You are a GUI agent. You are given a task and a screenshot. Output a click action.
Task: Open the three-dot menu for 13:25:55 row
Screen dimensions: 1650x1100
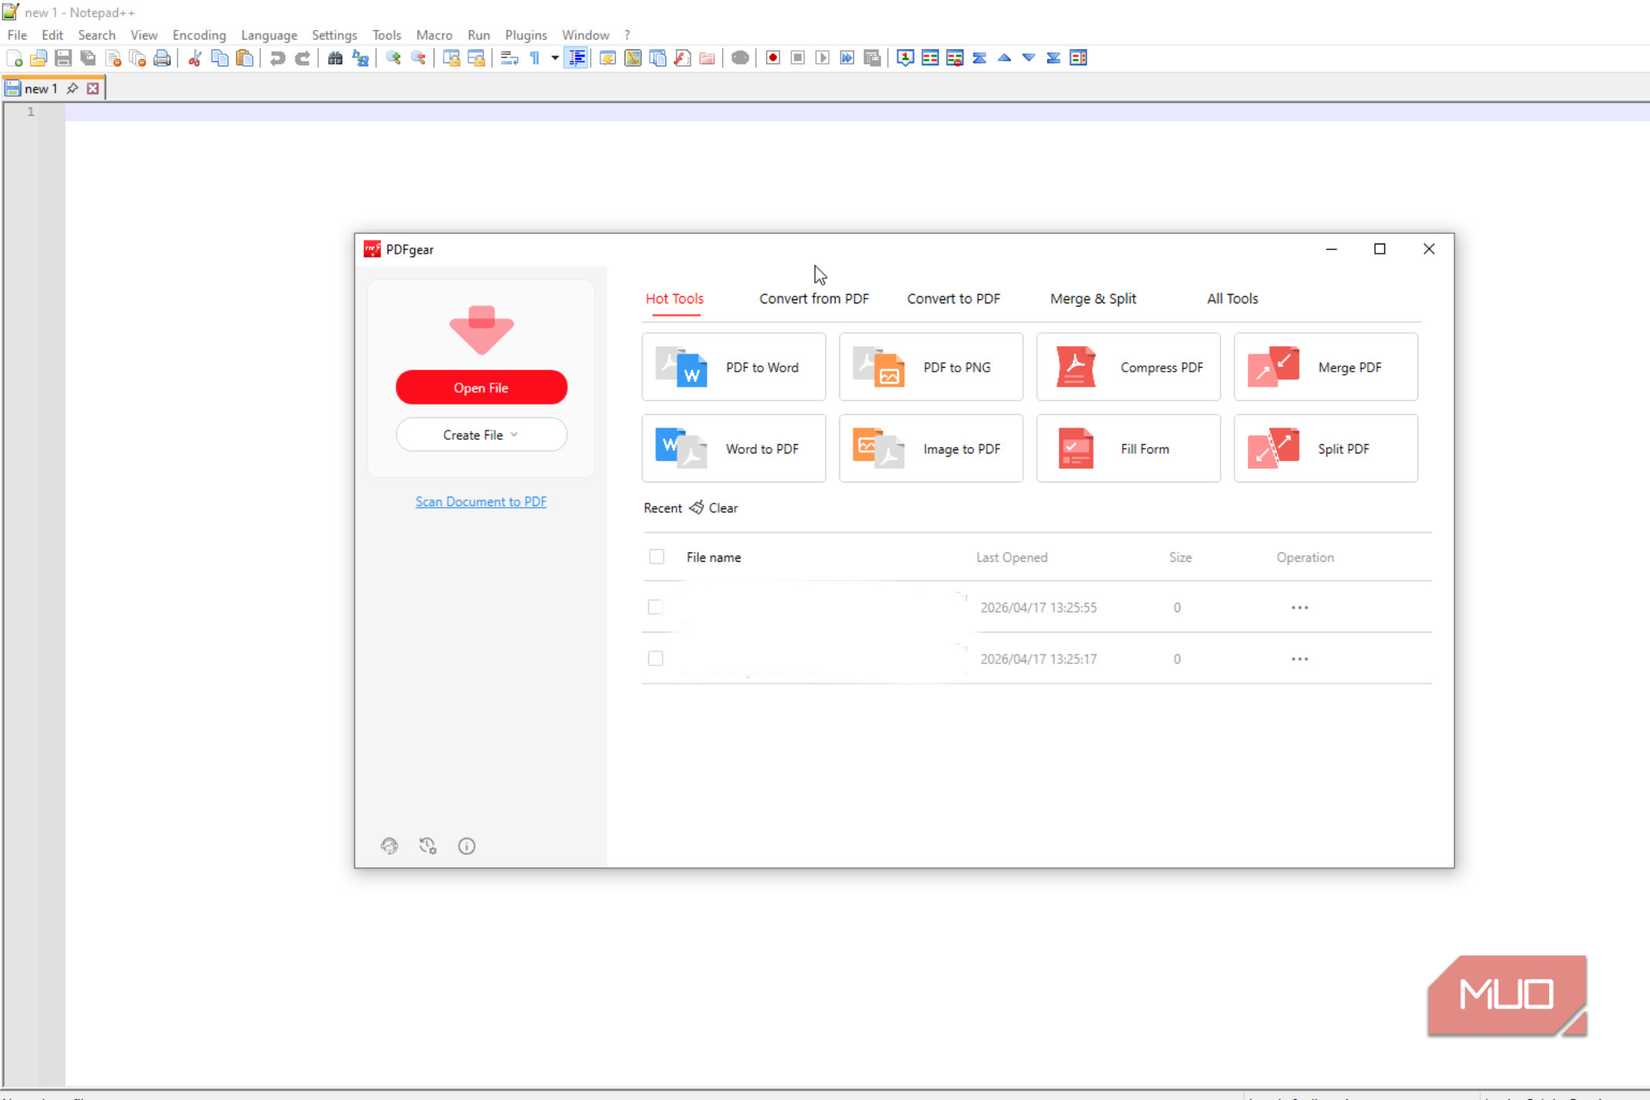1300,608
